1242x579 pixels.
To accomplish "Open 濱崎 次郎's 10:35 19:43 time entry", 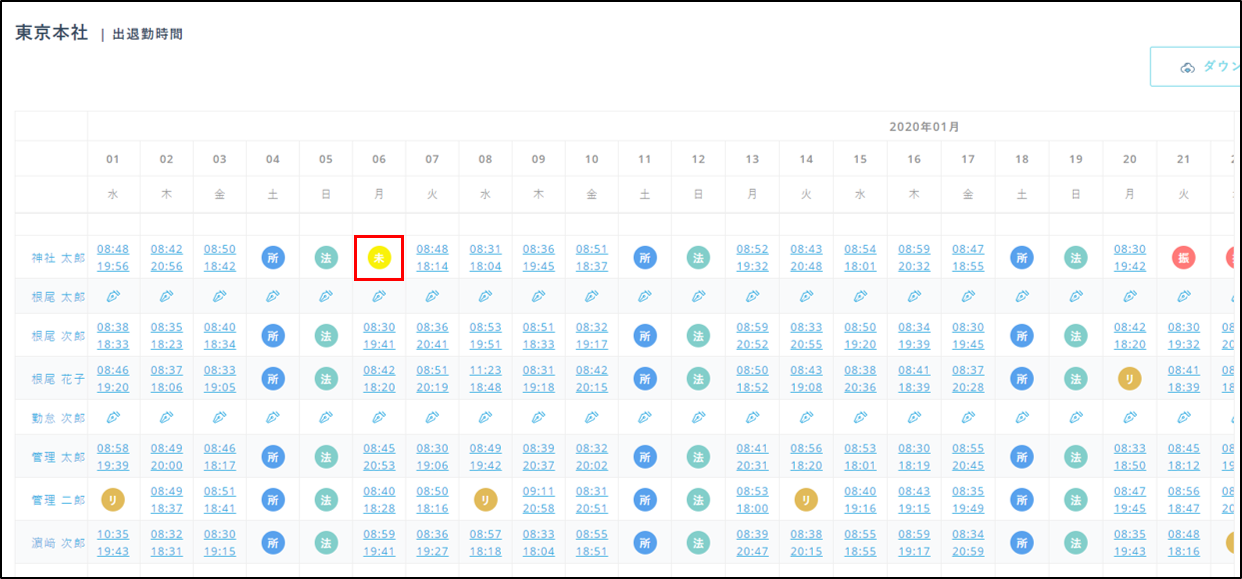I will [x=113, y=543].
